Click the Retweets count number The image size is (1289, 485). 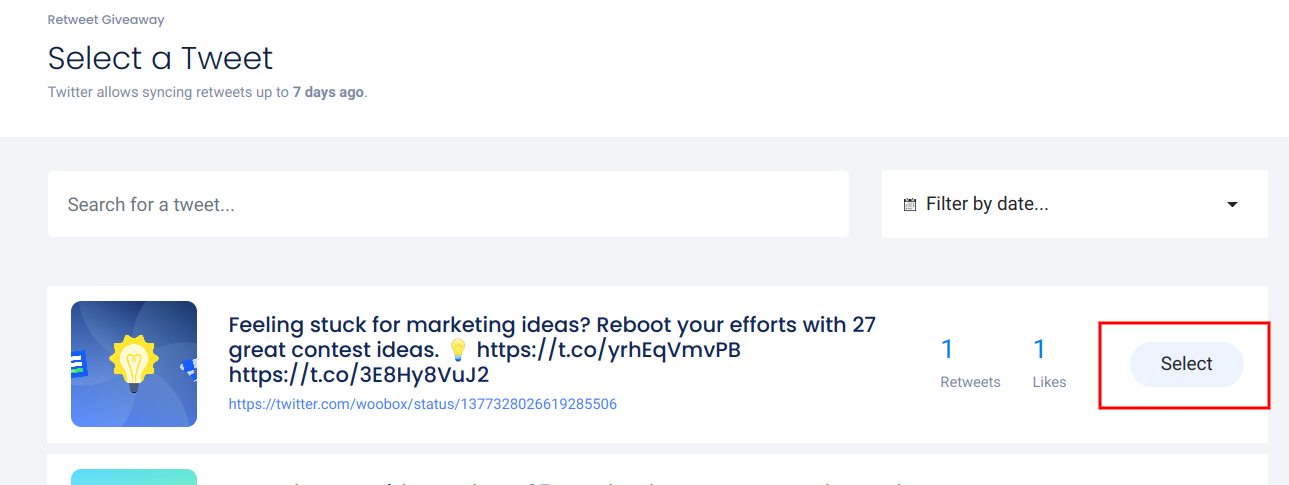947,349
